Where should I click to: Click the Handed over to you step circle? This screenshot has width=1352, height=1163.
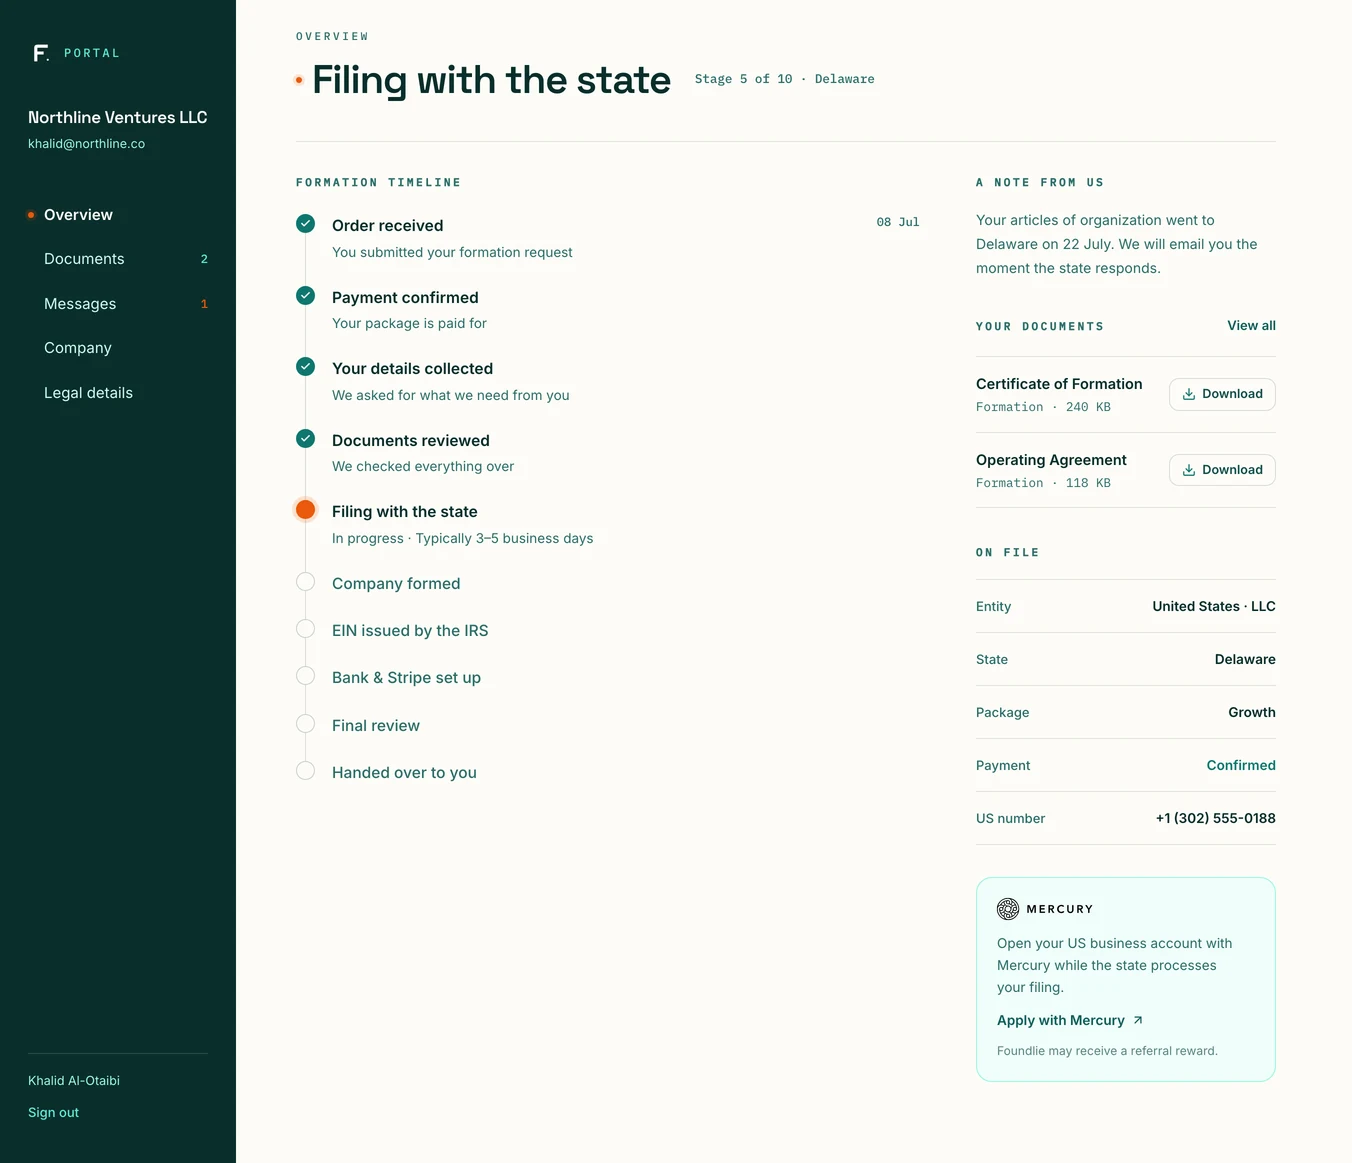tap(306, 771)
